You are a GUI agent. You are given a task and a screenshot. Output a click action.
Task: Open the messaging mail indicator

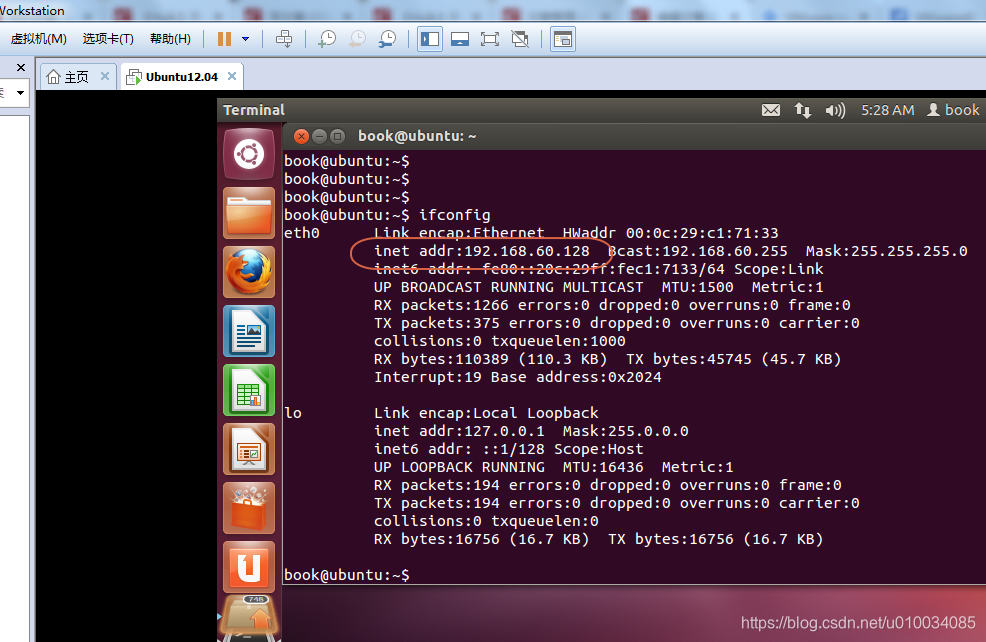click(771, 110)
